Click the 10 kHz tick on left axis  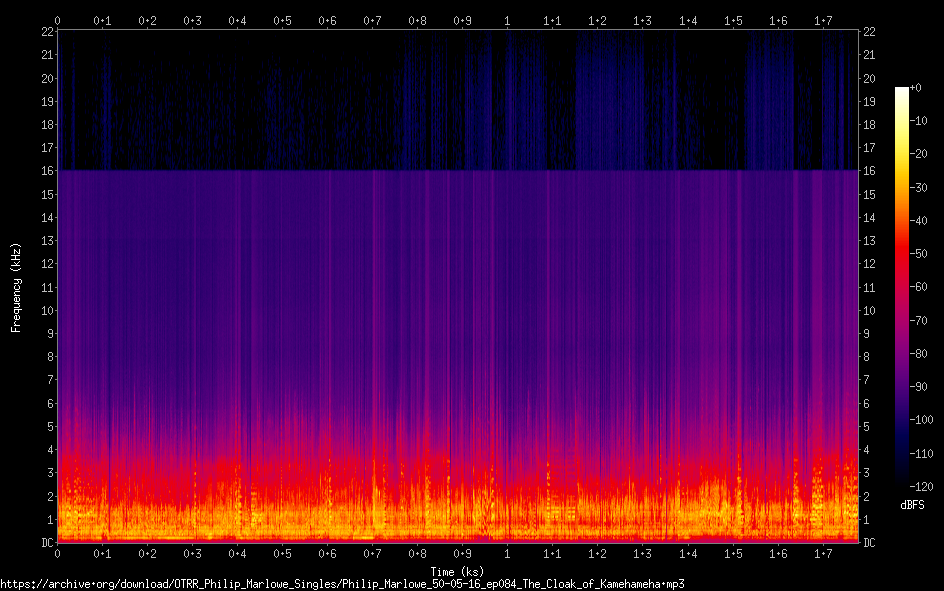(x=45, y=311)
